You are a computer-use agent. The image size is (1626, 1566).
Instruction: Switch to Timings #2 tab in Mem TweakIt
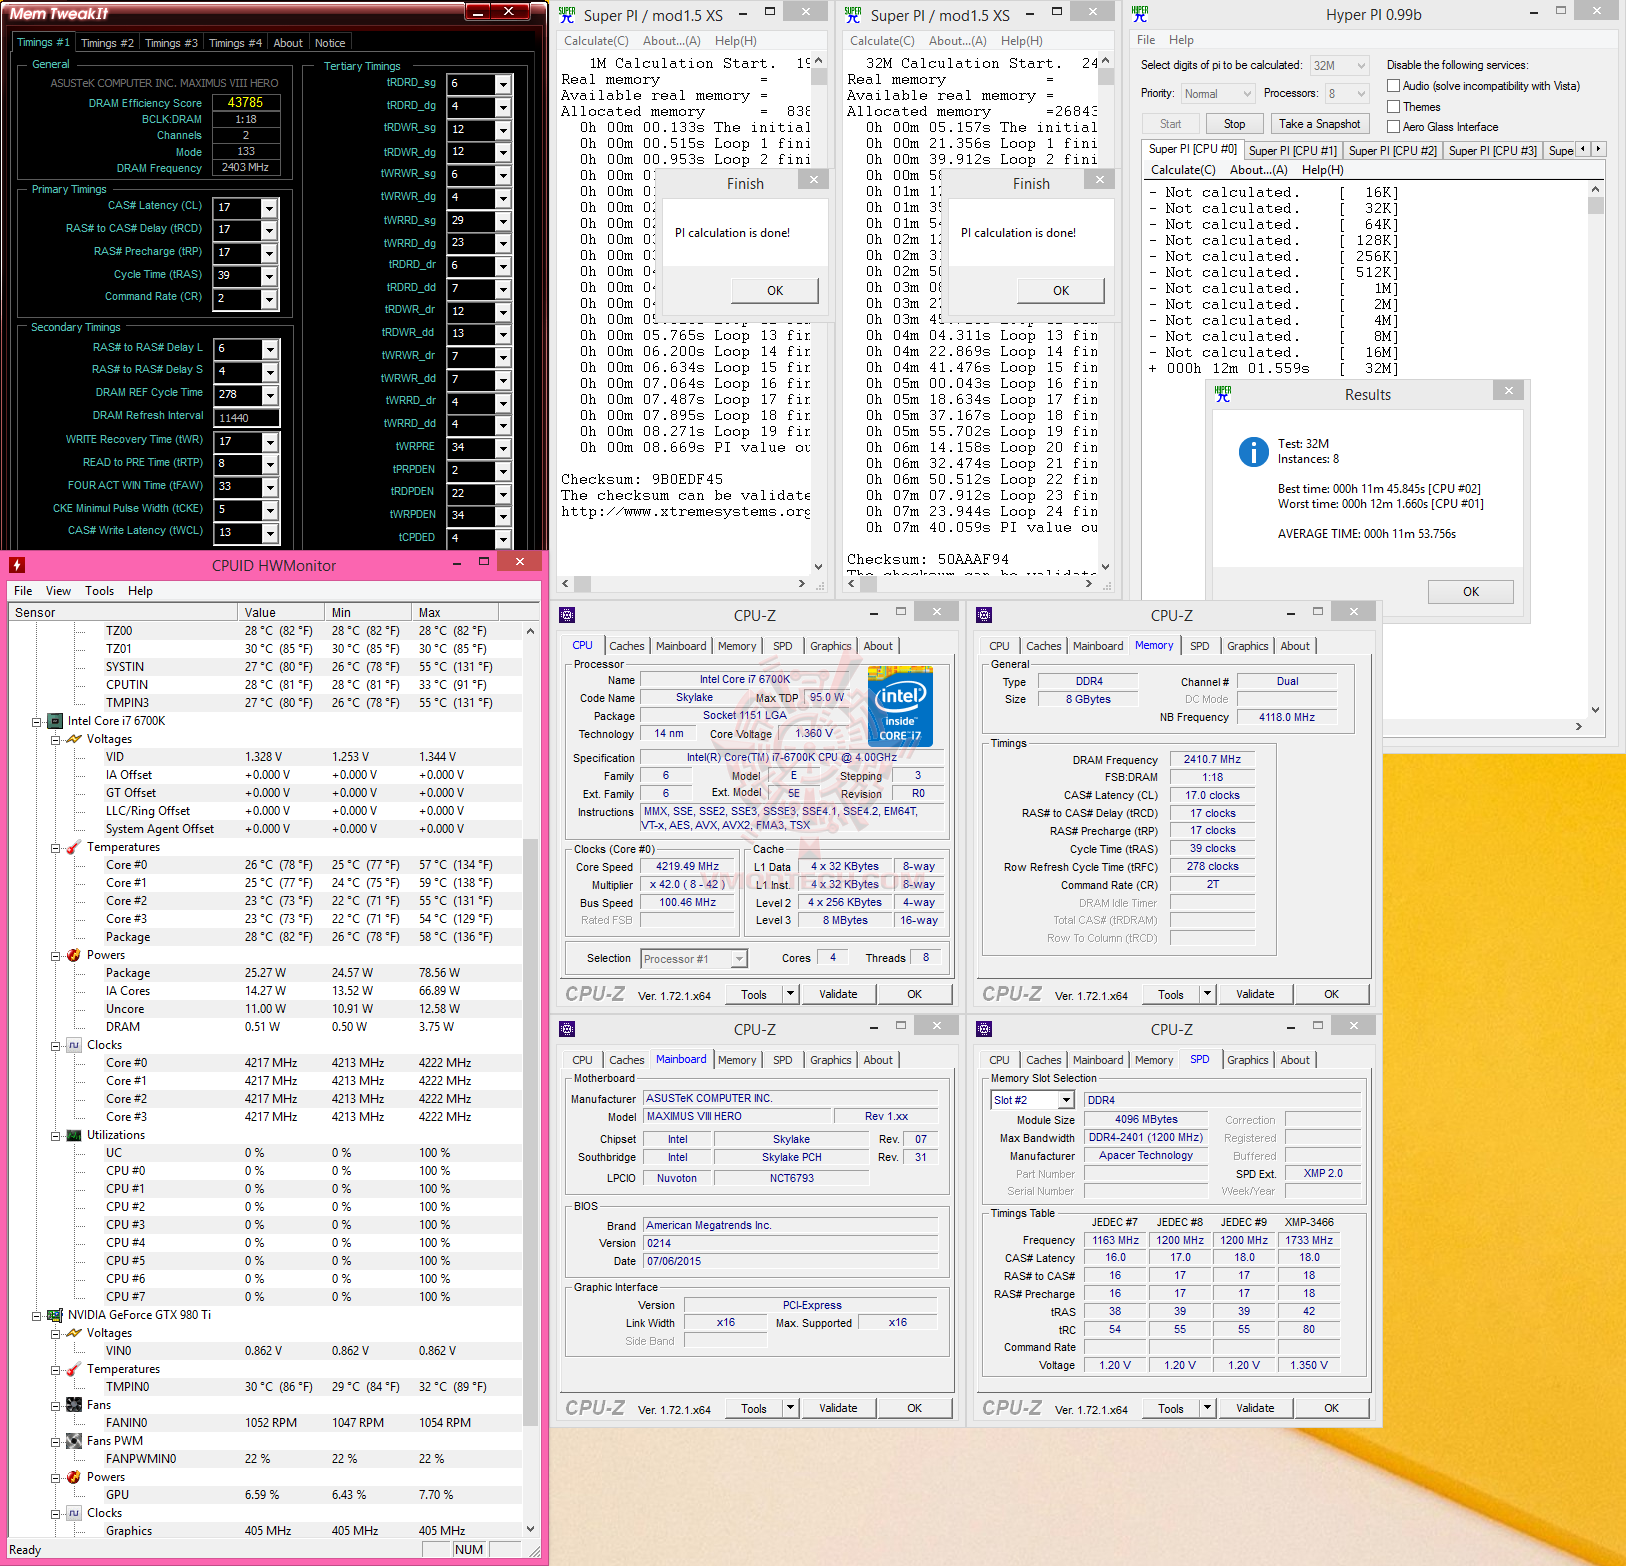click(x=107, y=43)
